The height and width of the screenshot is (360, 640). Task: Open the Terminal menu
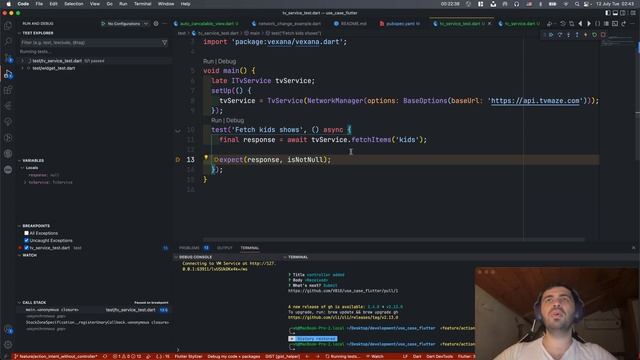[142, 4]
